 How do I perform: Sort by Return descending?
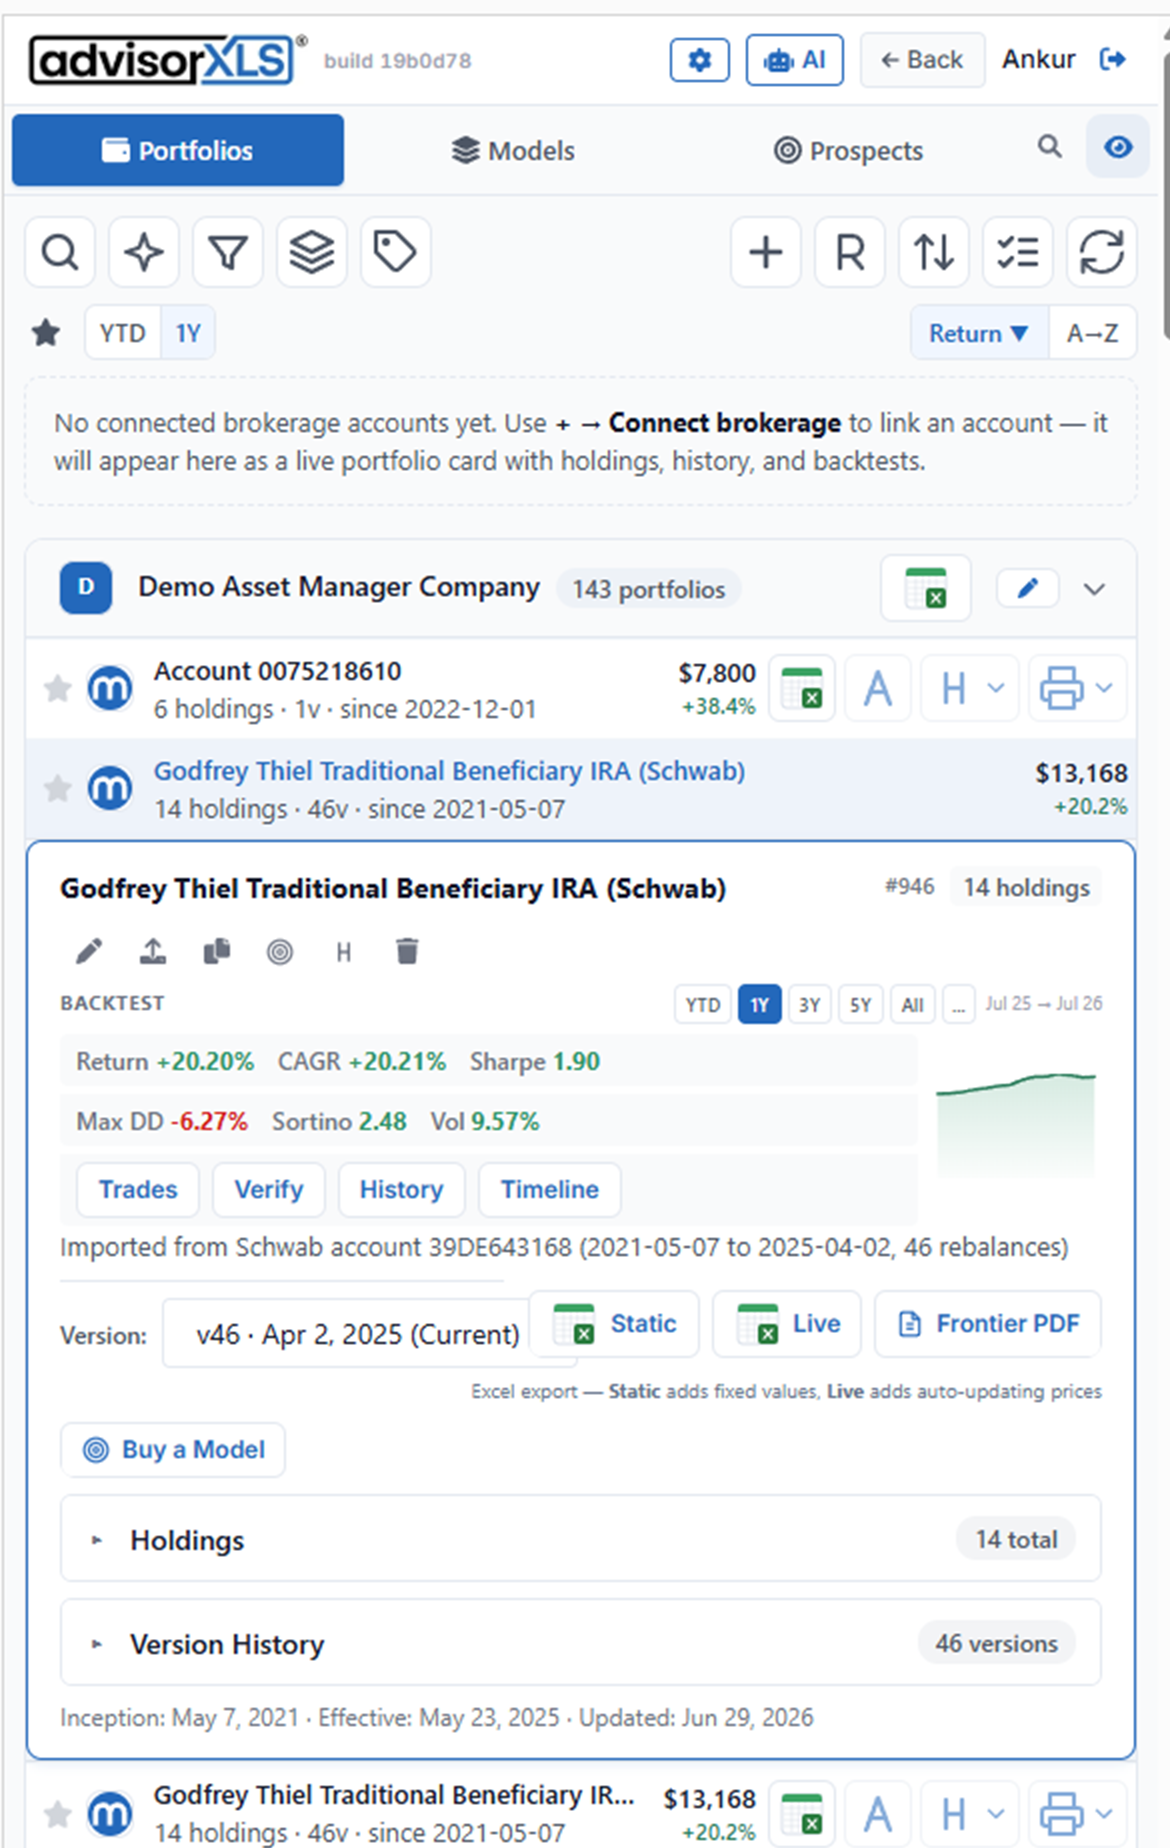coord(978,333)
